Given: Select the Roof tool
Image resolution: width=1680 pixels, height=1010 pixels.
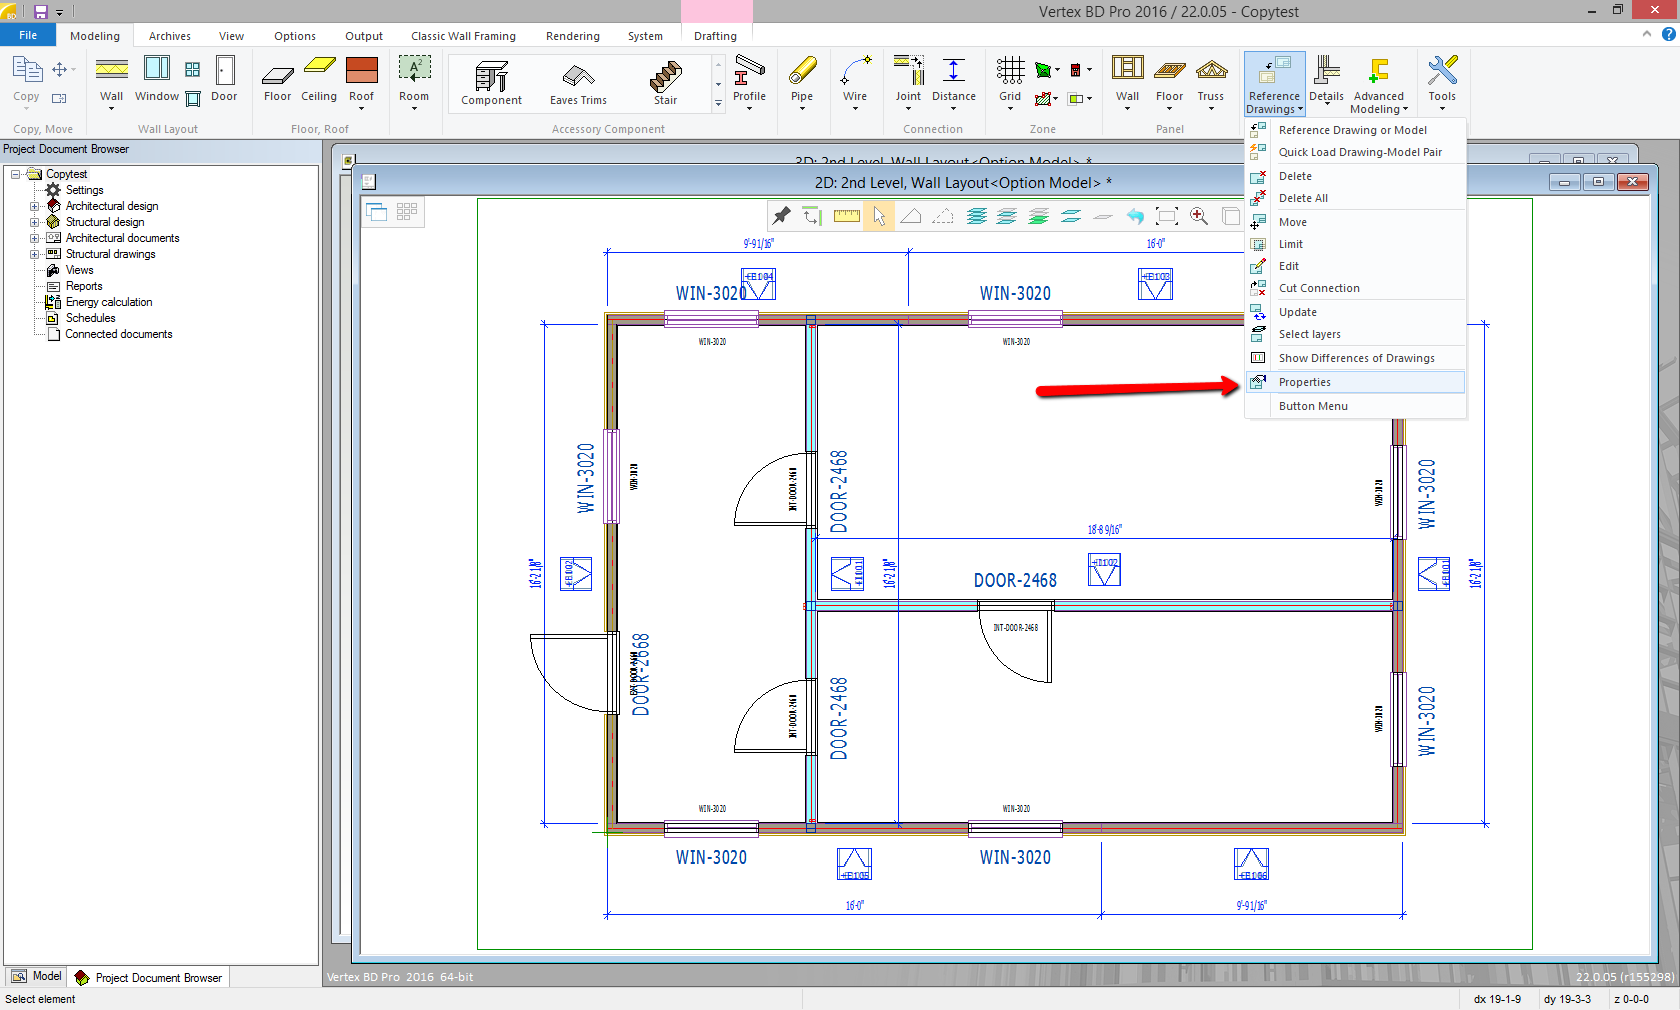Looking at the screenshot, I should 361,80.
